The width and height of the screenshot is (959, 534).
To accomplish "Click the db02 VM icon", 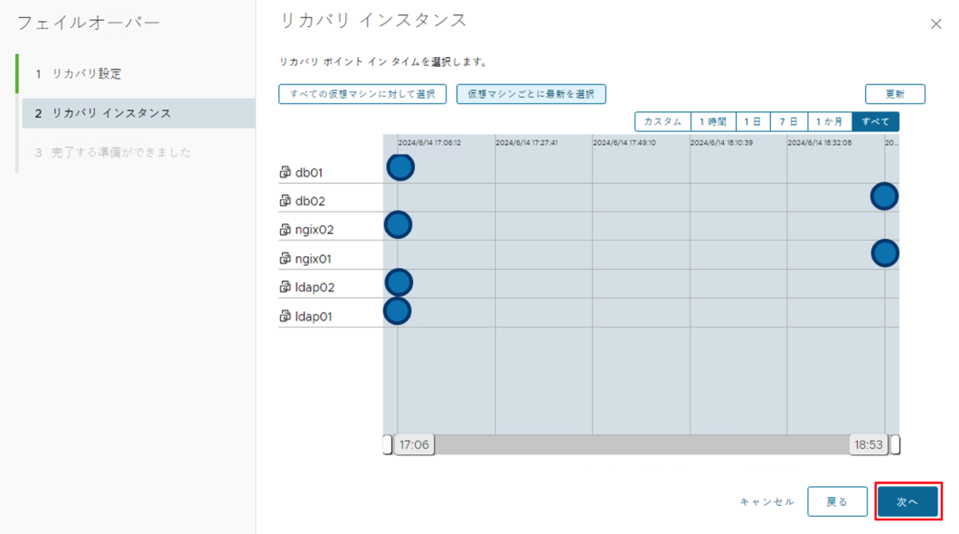I will pos(285,201).
